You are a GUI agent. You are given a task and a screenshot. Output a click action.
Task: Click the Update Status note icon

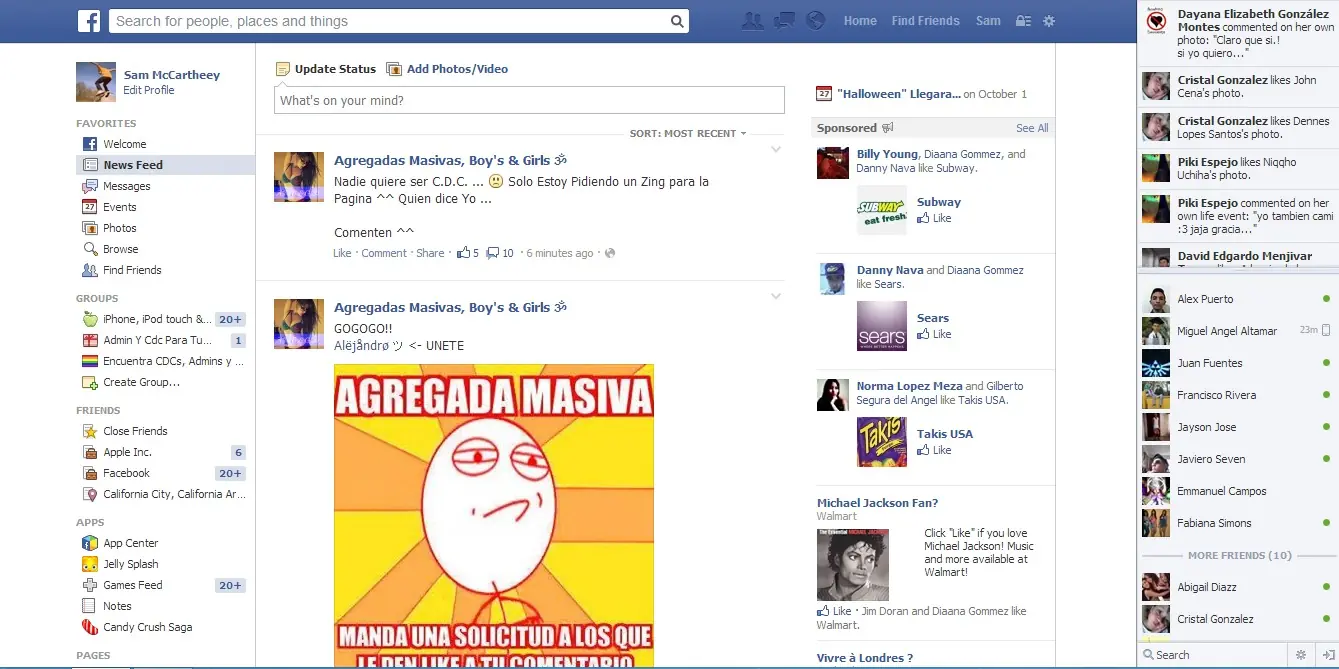coord(283,69)
